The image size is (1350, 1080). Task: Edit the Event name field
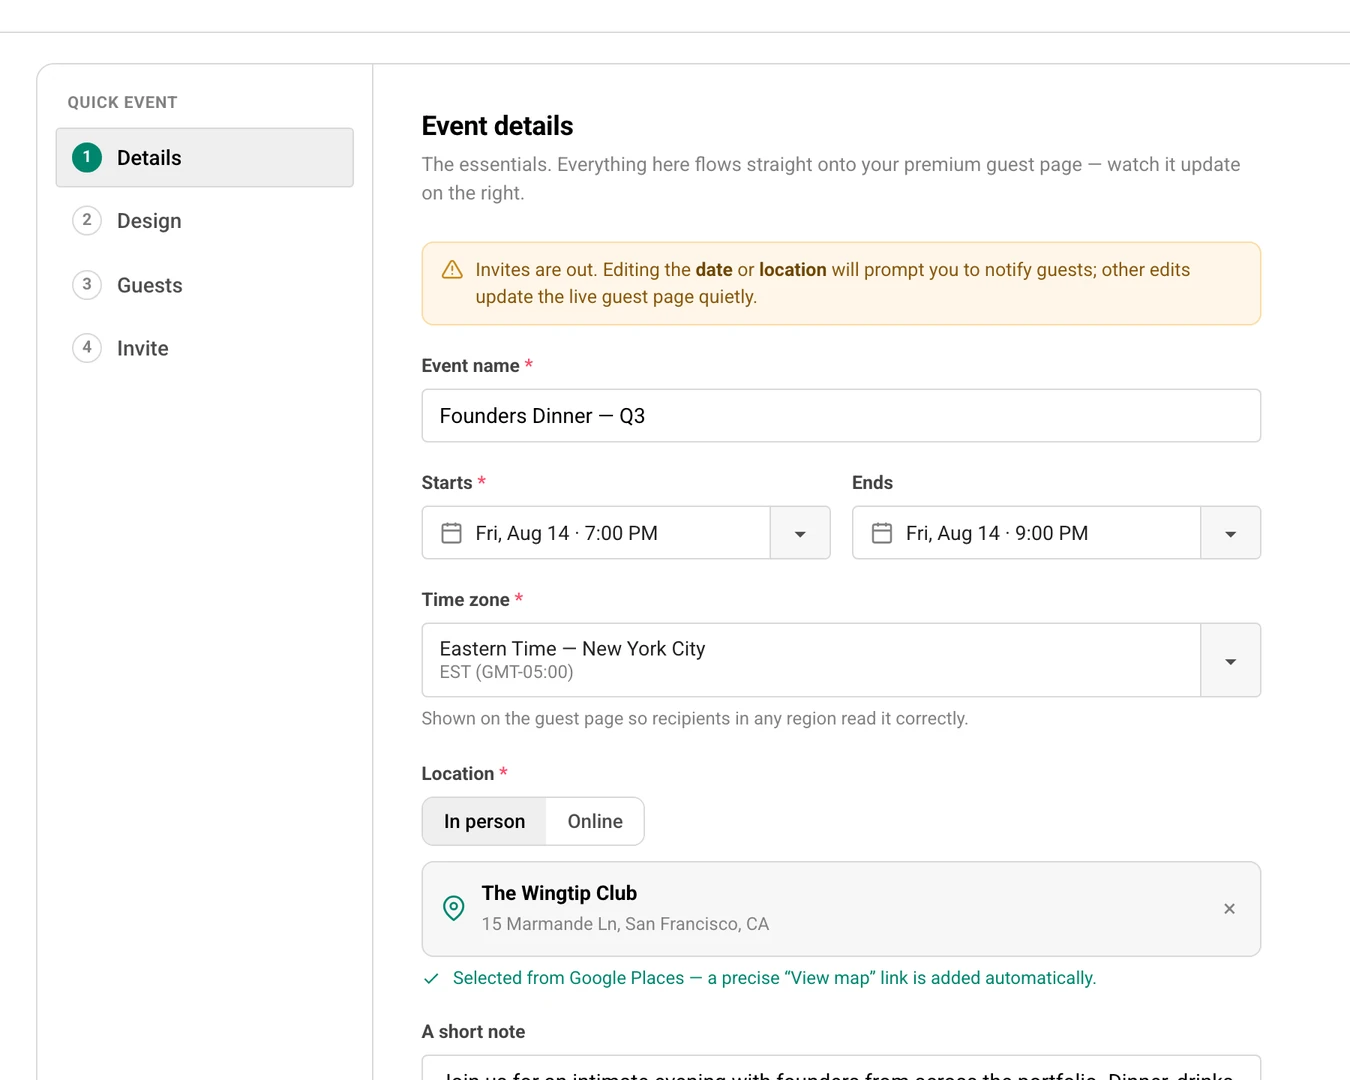[x=841, y=416]
